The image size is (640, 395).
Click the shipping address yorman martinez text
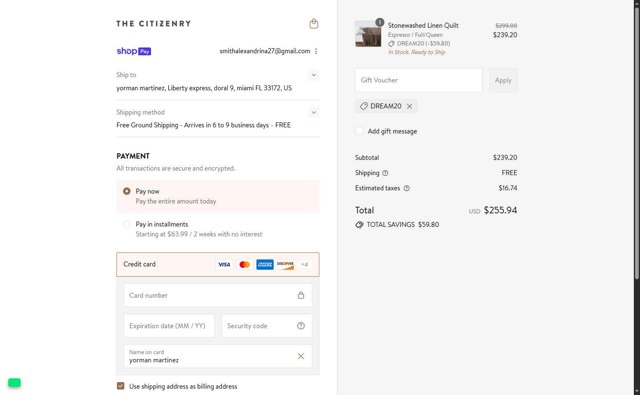click(x=204, y=88)
